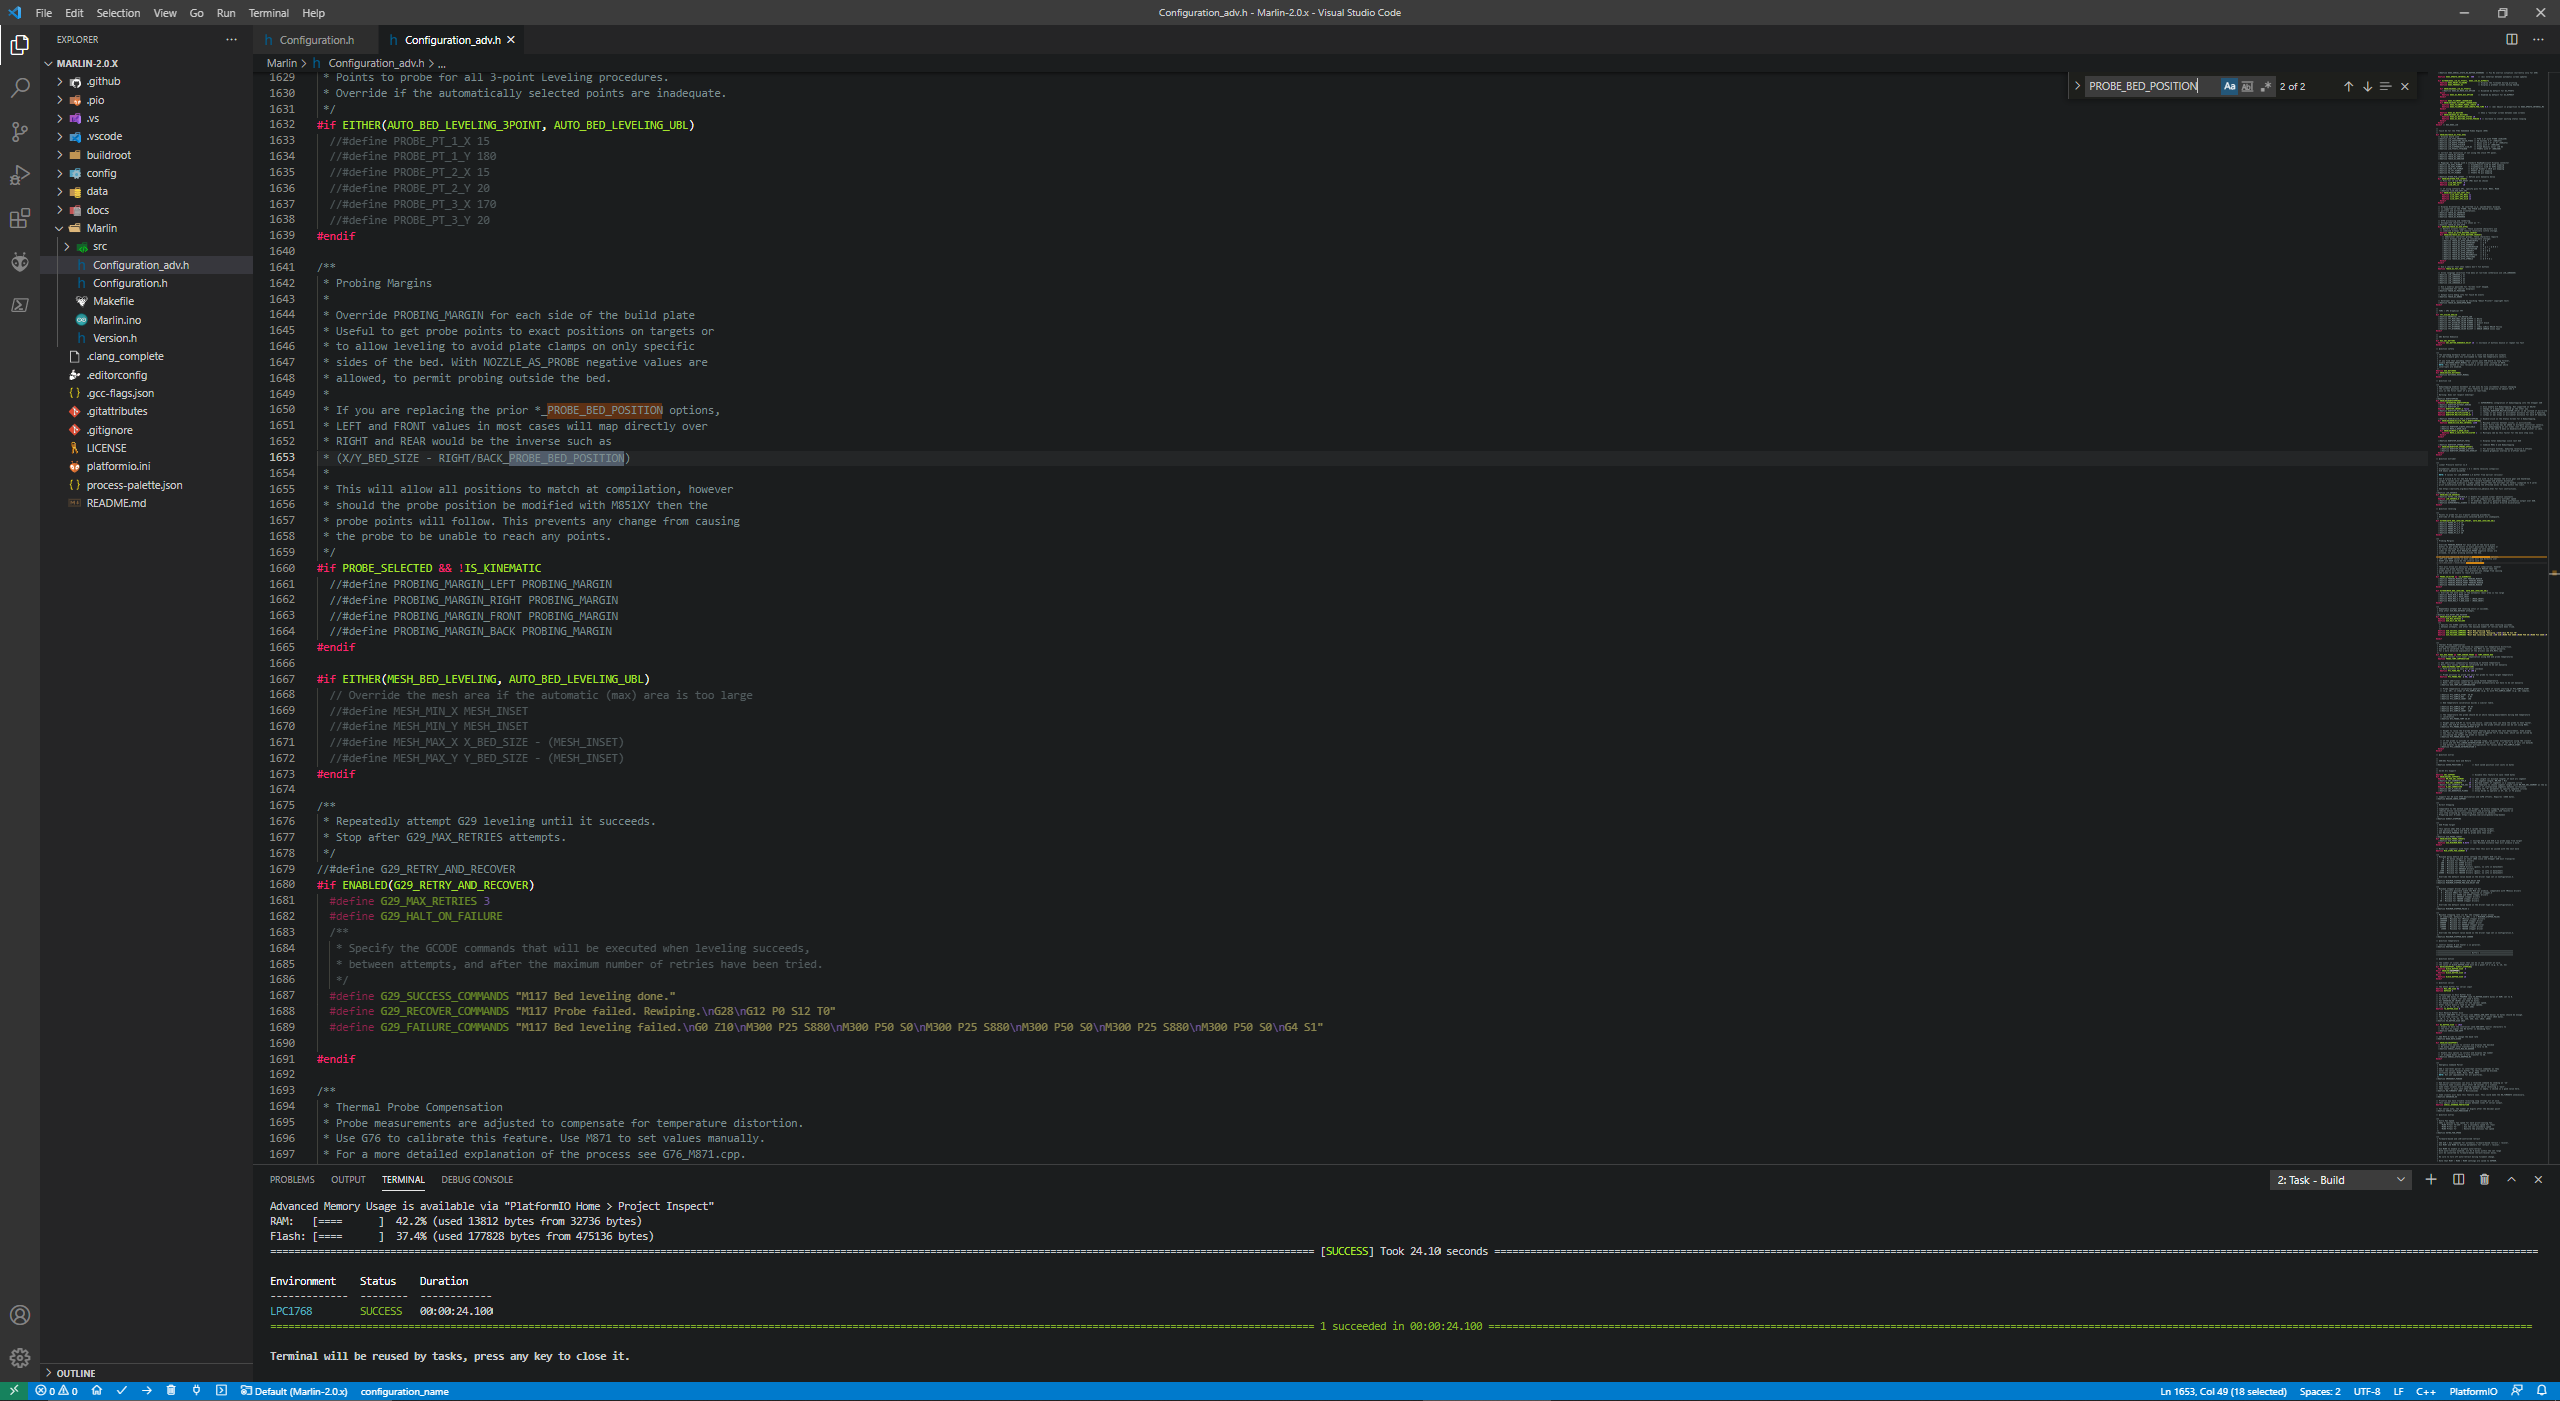Screen dimensions: 2560x1401
Task: Split the terminal panel
Action: click(x=2458, y=1179)
